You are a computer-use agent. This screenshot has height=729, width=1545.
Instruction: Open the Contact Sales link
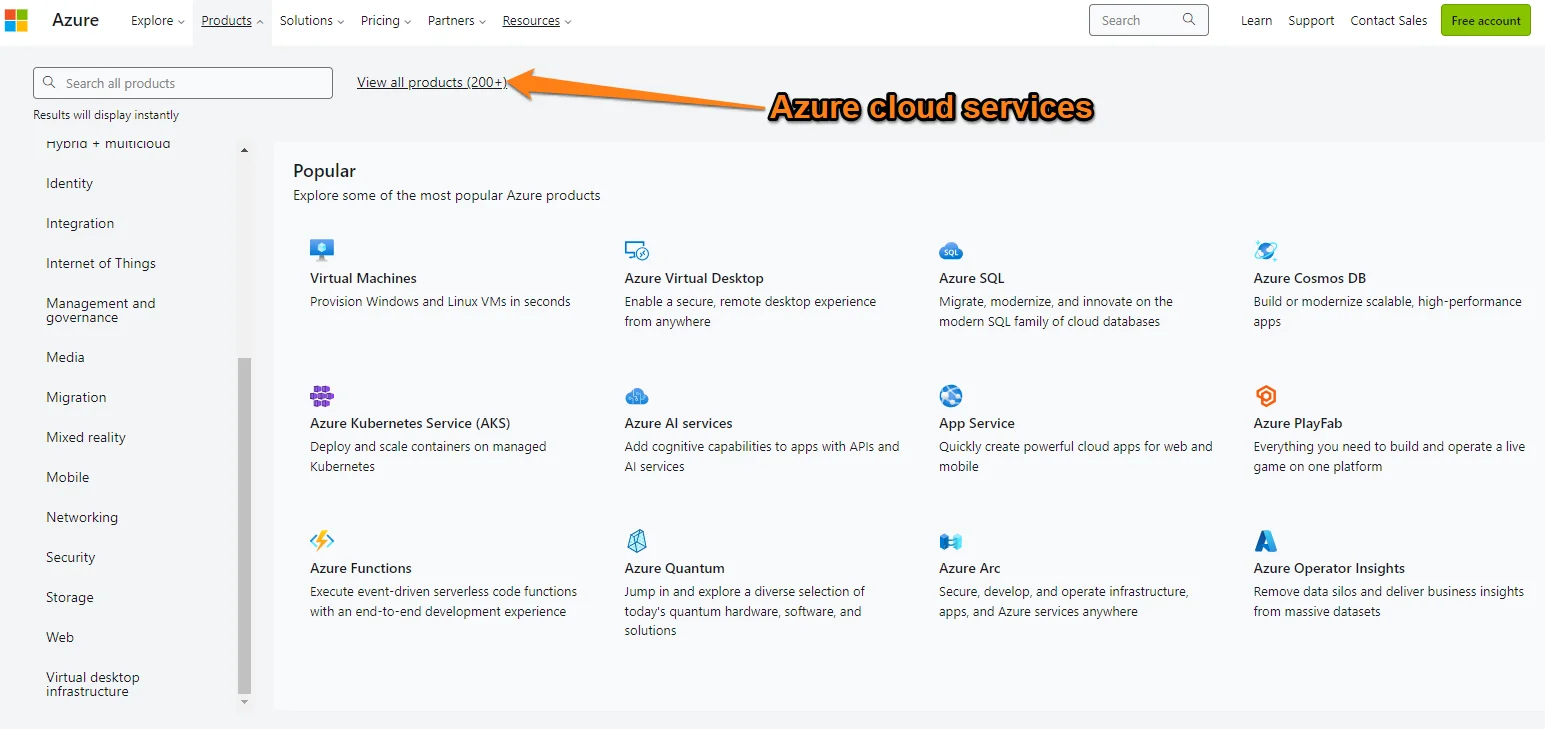click(1389, 21)
